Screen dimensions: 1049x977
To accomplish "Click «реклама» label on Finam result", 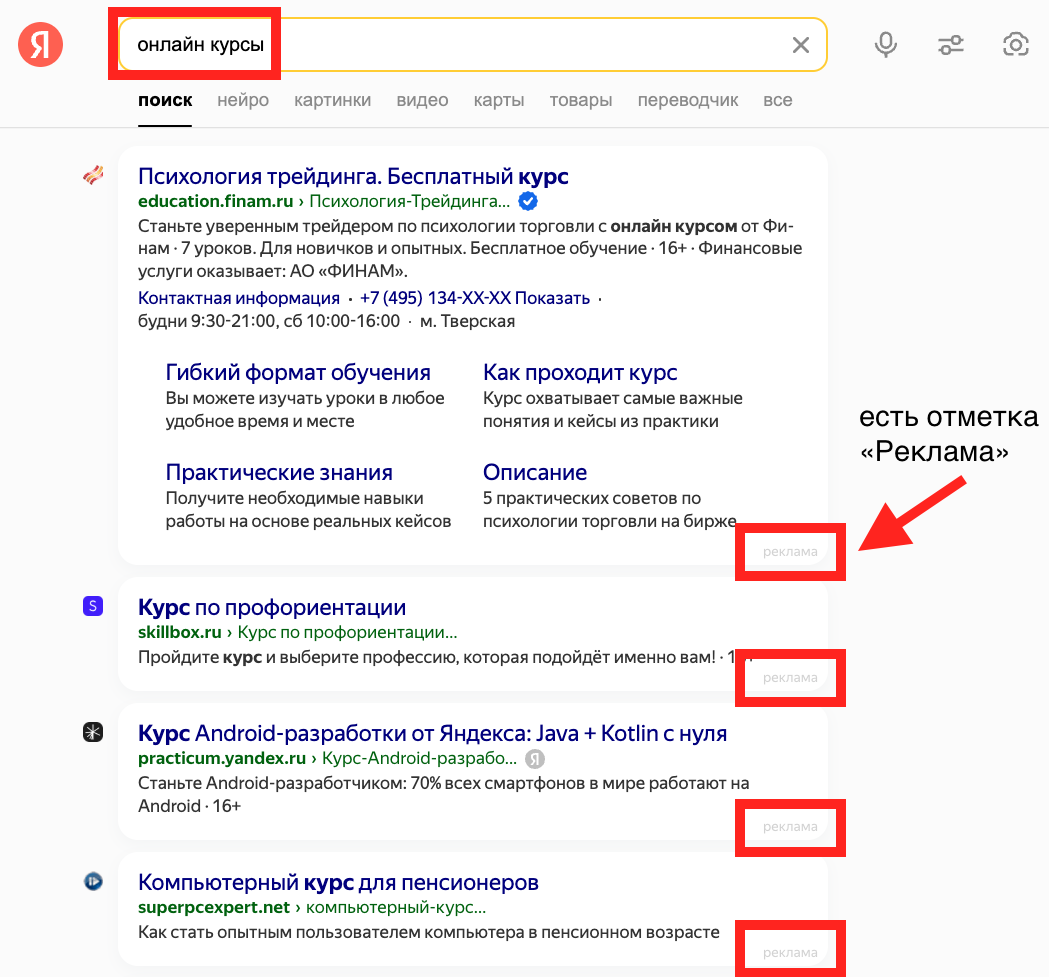I will coord(790,552).
